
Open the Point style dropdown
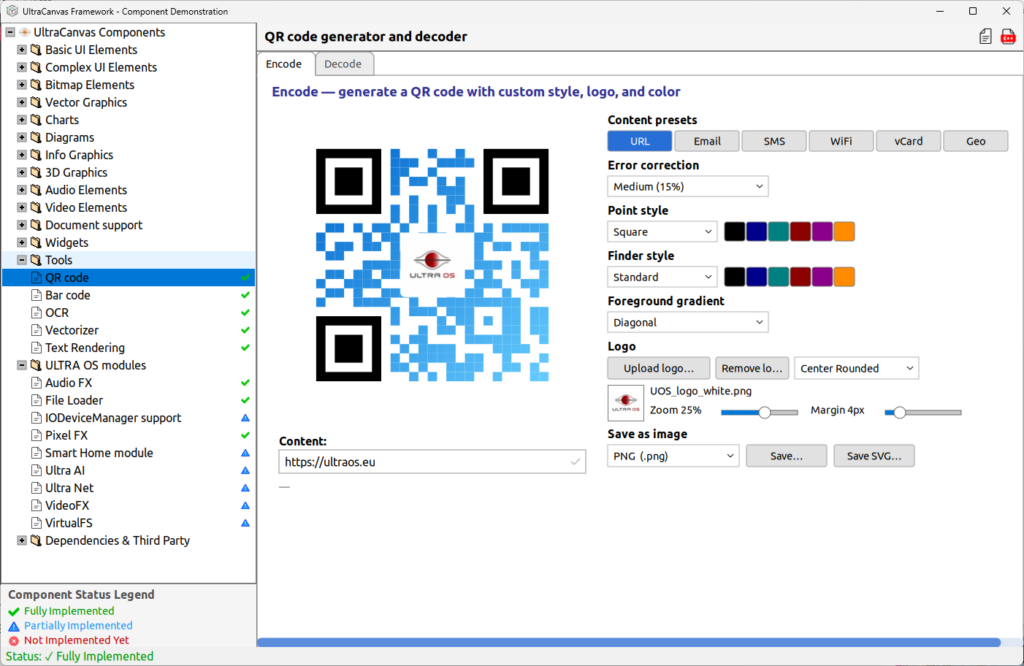coord(662,232)
